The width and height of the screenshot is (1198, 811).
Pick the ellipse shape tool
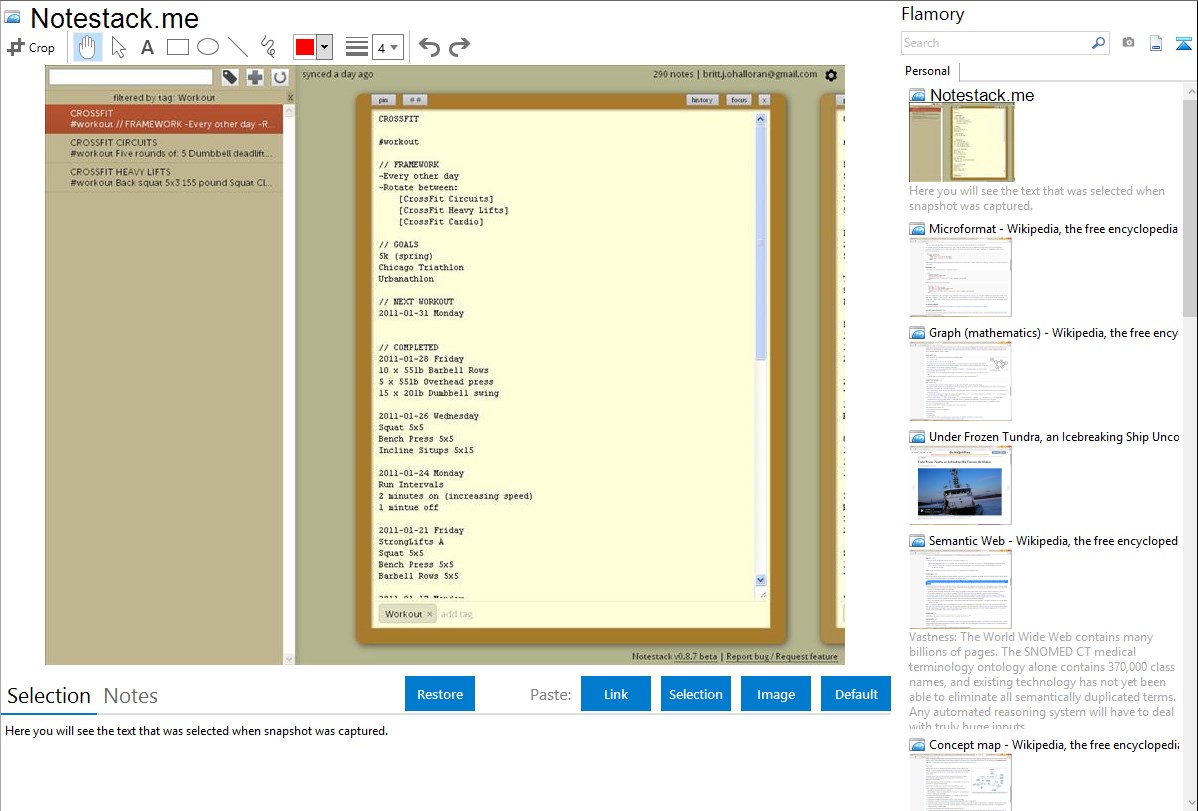click(x=208, y=47)
